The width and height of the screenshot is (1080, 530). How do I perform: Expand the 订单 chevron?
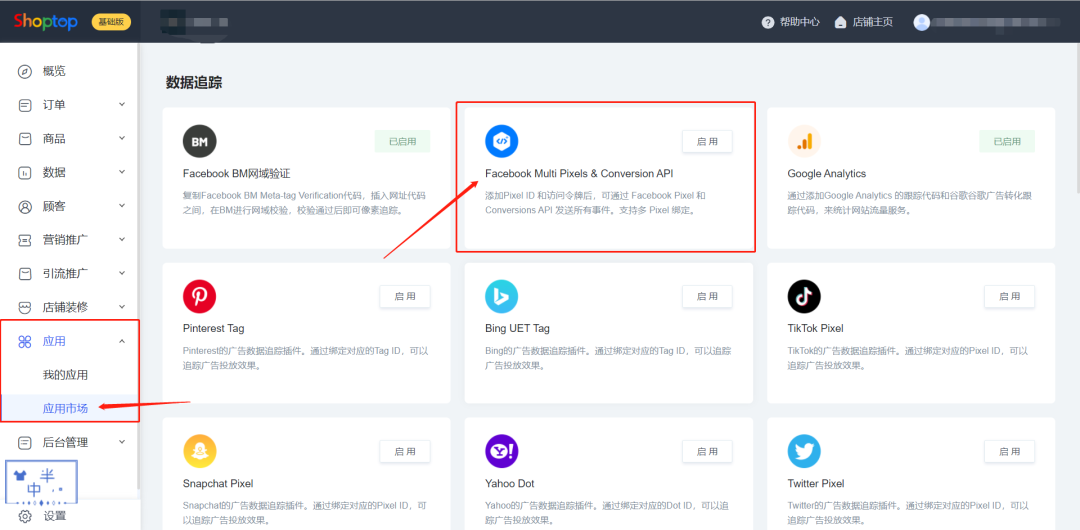click(x=122, y=105)
